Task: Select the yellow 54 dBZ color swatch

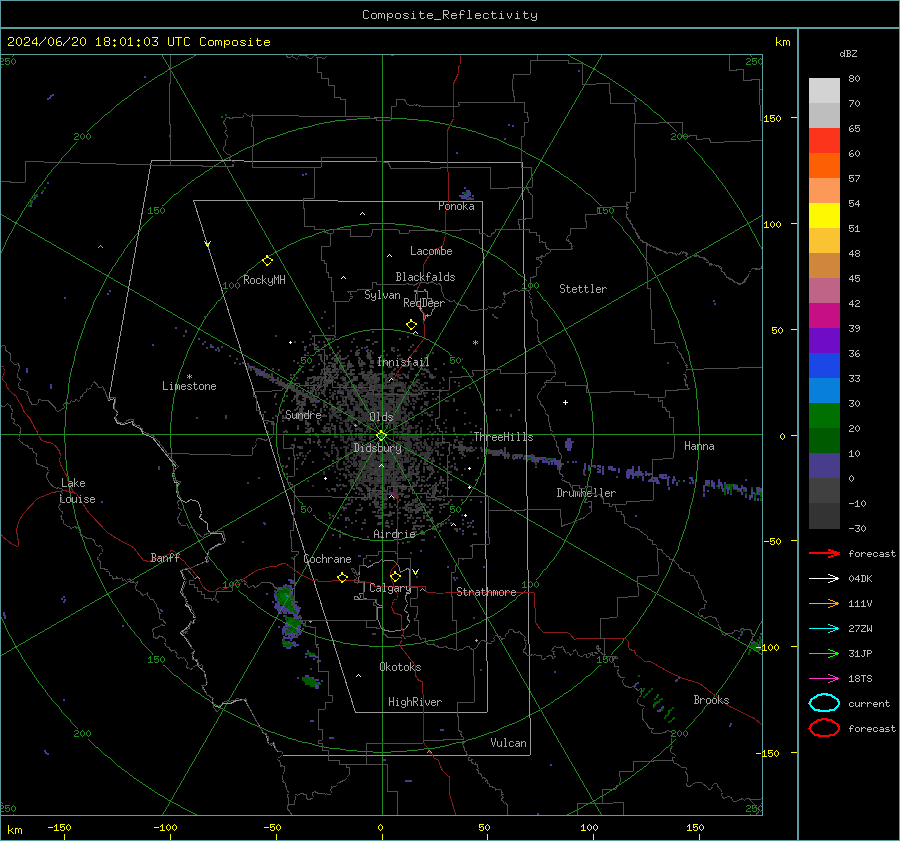Action: (x=824, y=215)
